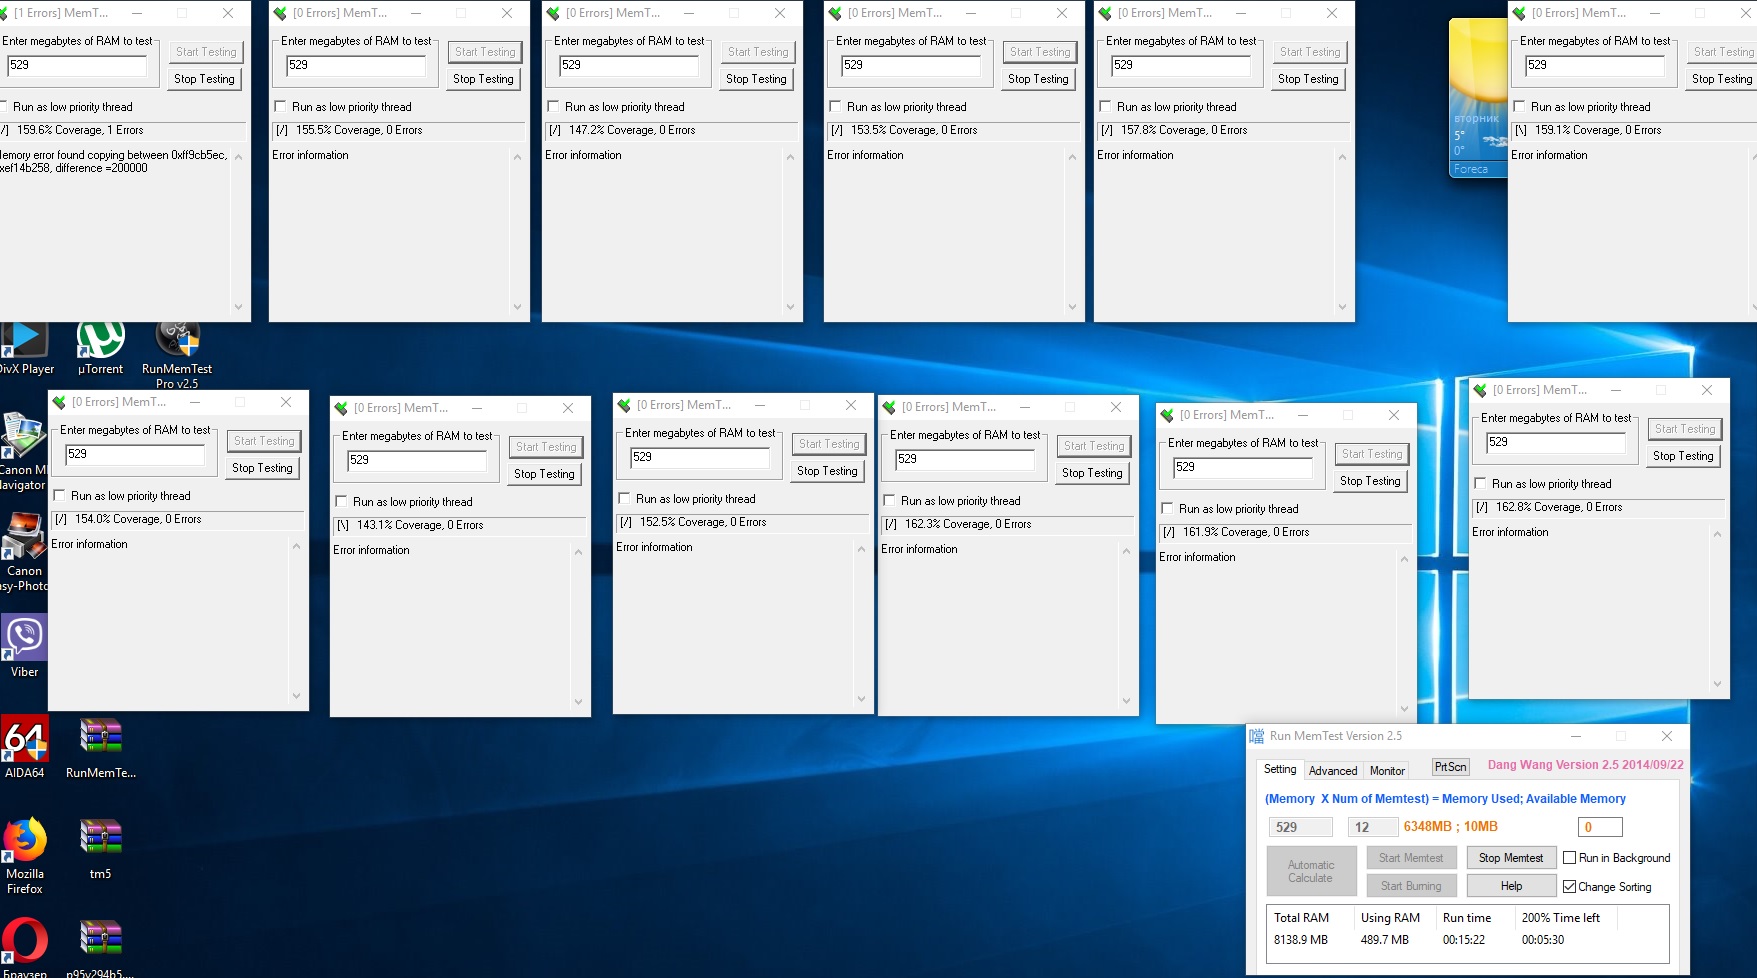Enable low priority thread in 155.5% Coverage window
This screenshot has width=1757, height=978.
point(280,107)
